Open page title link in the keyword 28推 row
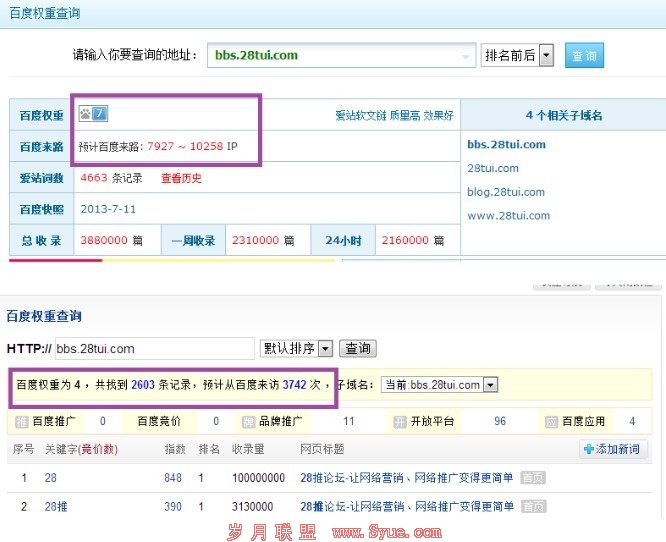Viewport: 666px width, 542px height. point(407,506)
